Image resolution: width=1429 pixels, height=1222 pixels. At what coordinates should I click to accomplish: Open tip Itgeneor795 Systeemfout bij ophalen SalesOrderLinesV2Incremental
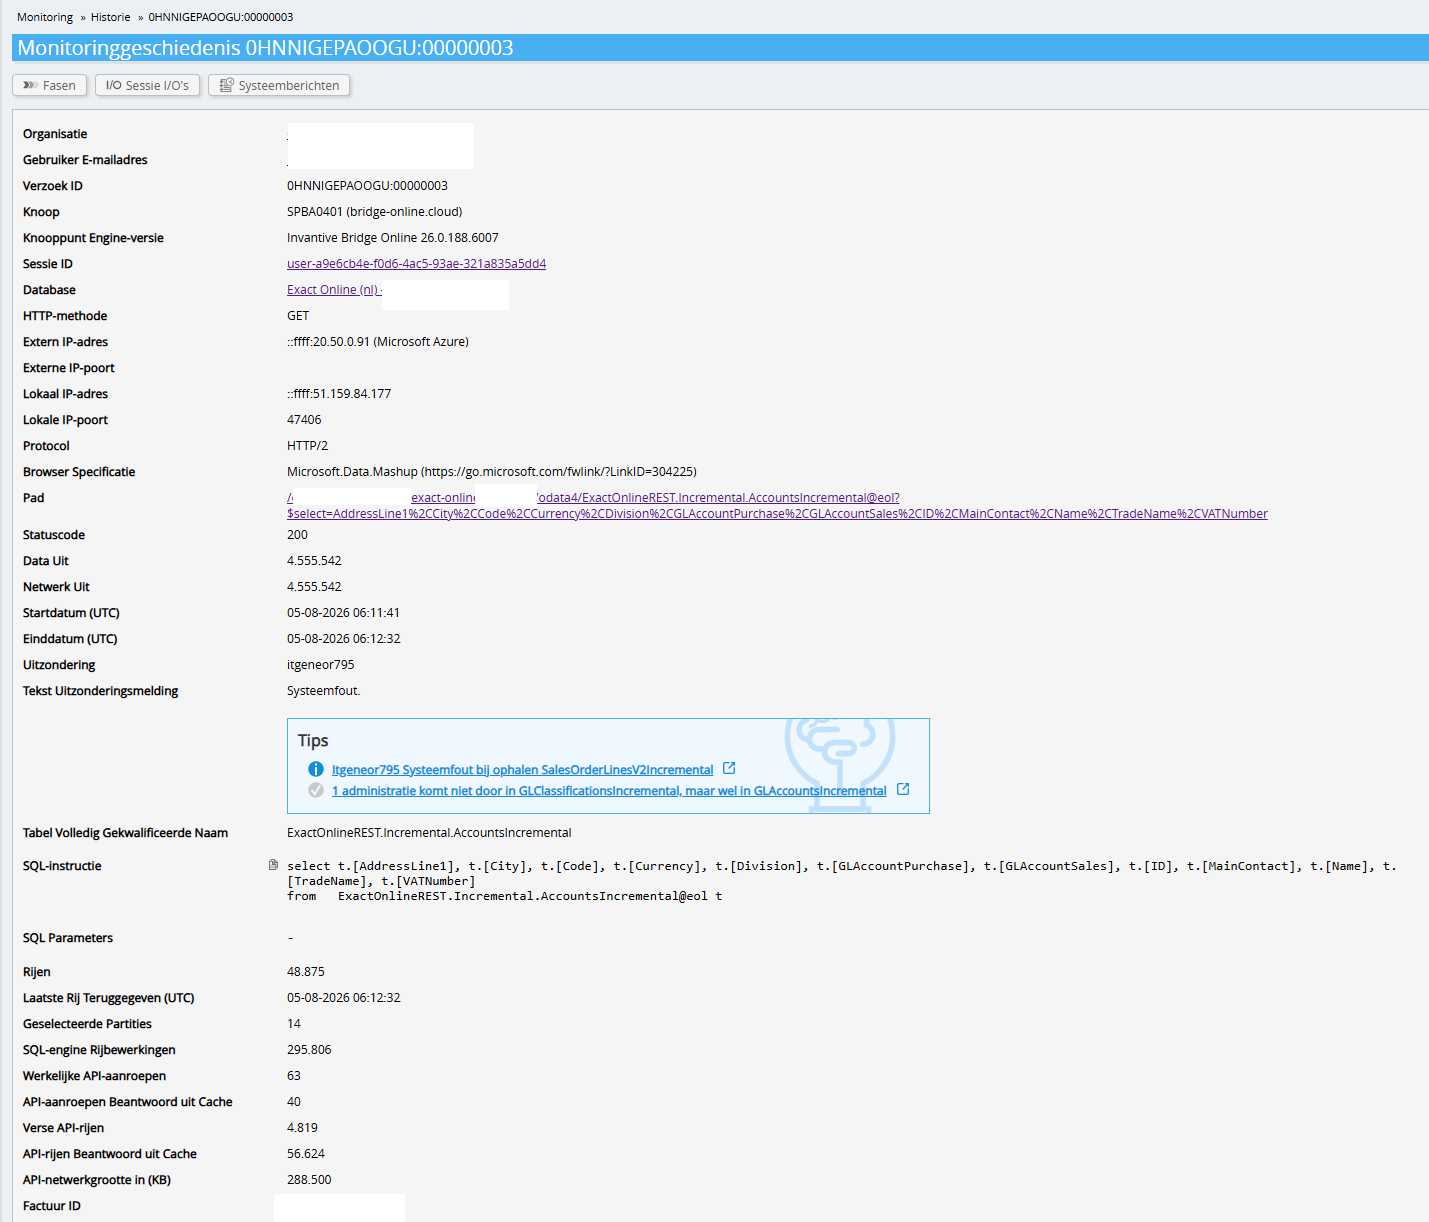pos(522,770)
